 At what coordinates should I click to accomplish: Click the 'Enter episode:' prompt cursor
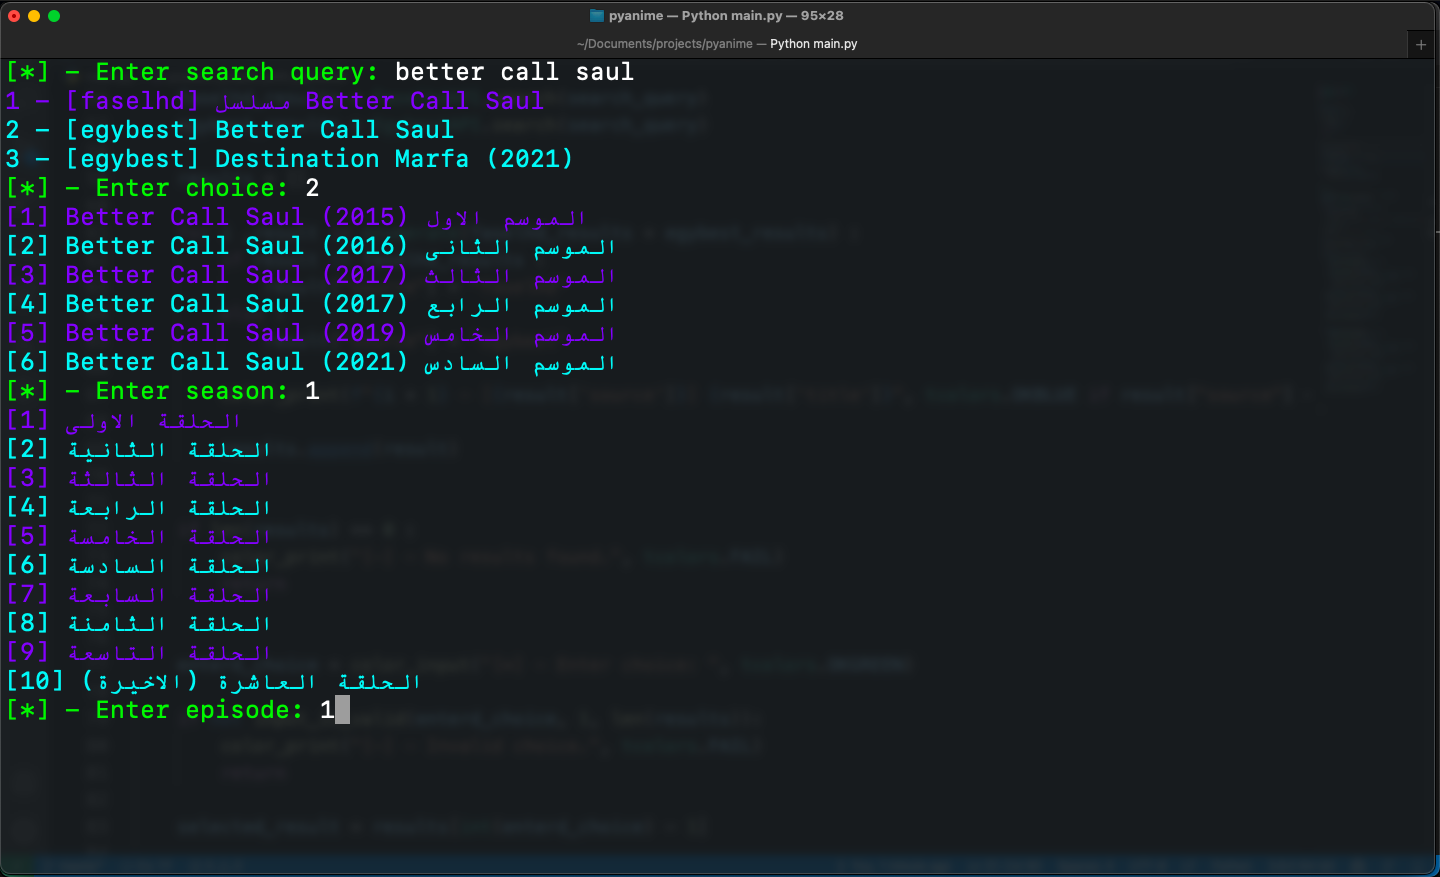click(343, 710)
